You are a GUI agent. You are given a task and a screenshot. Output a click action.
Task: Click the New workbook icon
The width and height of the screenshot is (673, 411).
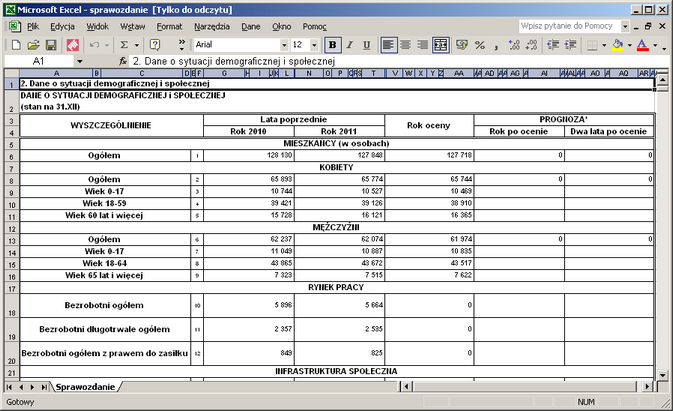tap(15, 45)
